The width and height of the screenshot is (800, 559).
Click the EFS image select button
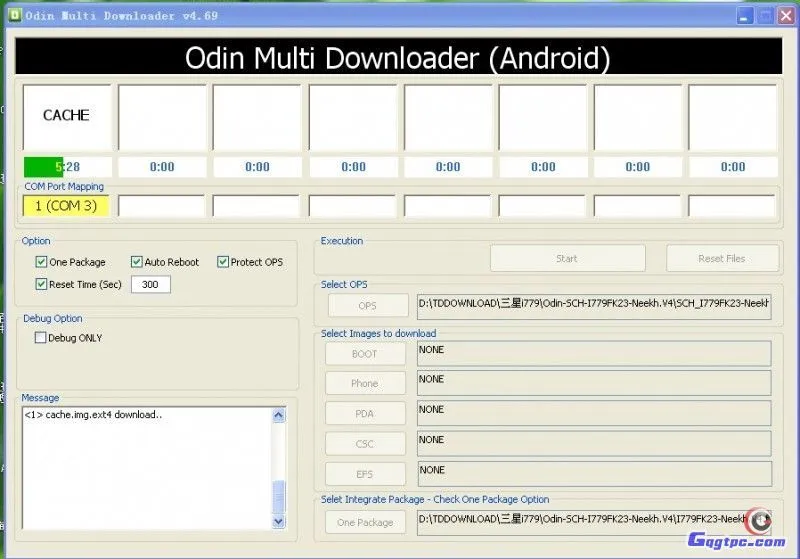365,473
